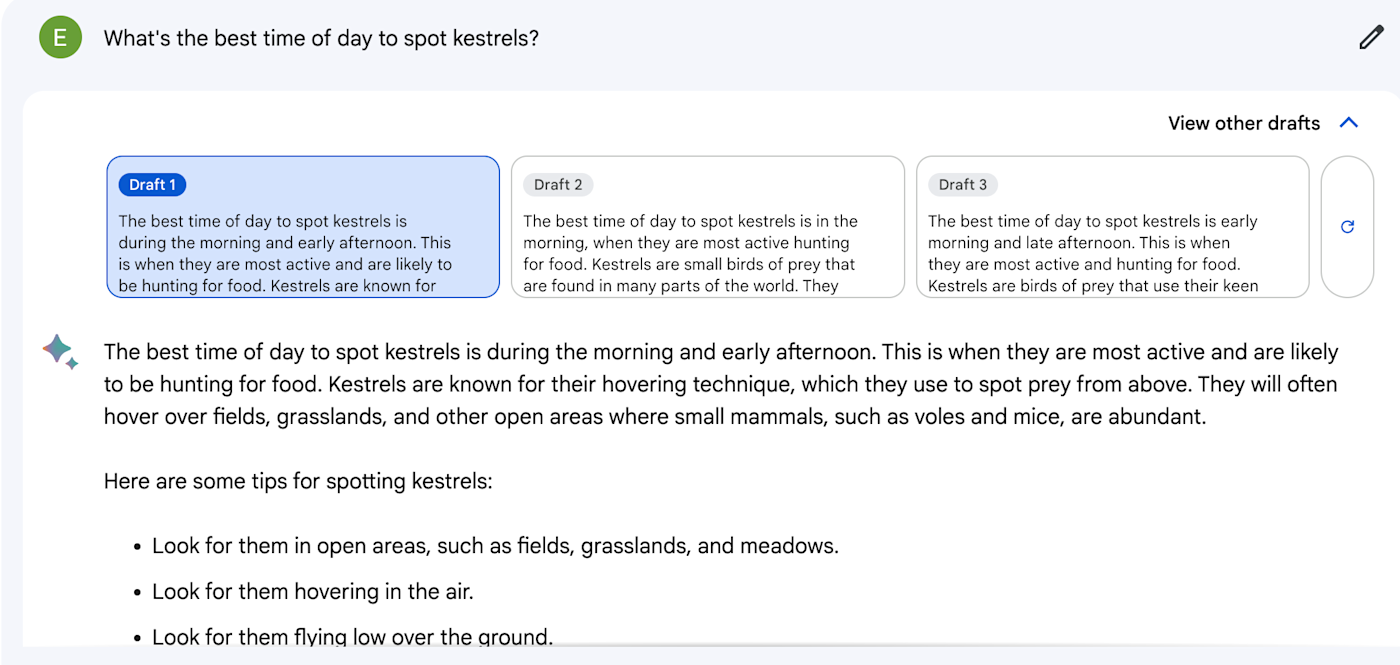Click the "flying low over the ground" bullet

coord(352,637)
